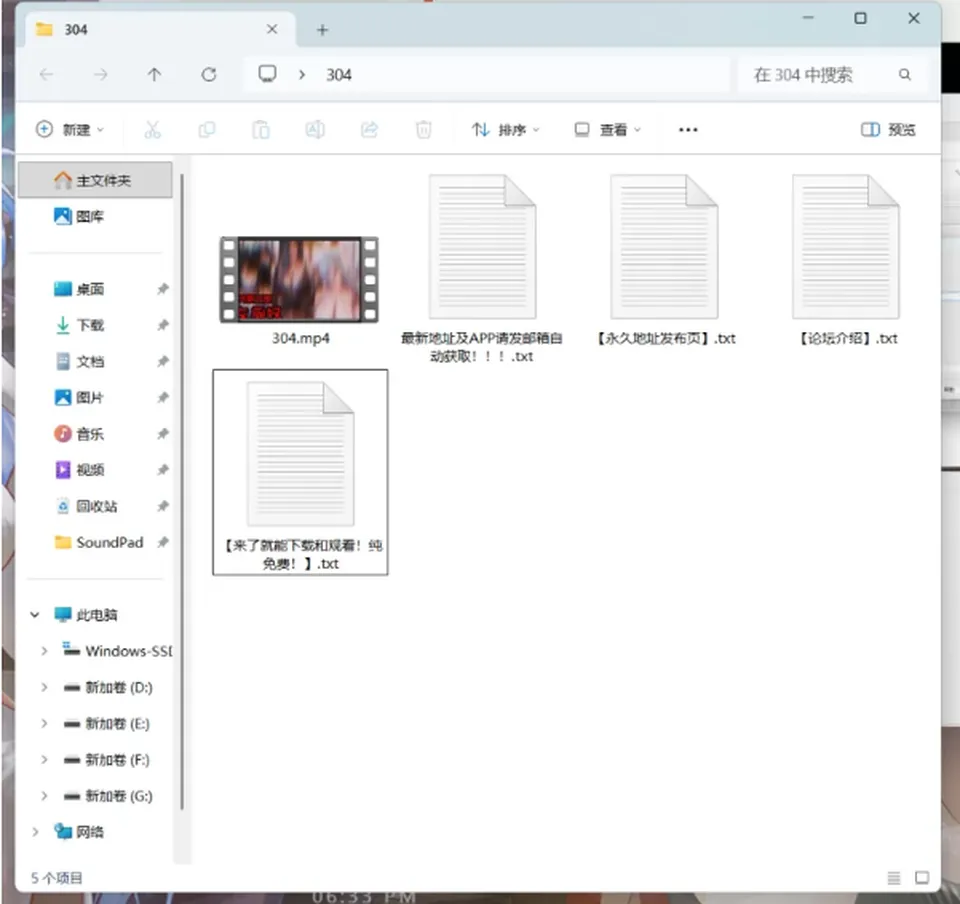This screenshot has width=960, height=904.
Task: Click the Copy icon in toolbar
Action: pos(207,130)
